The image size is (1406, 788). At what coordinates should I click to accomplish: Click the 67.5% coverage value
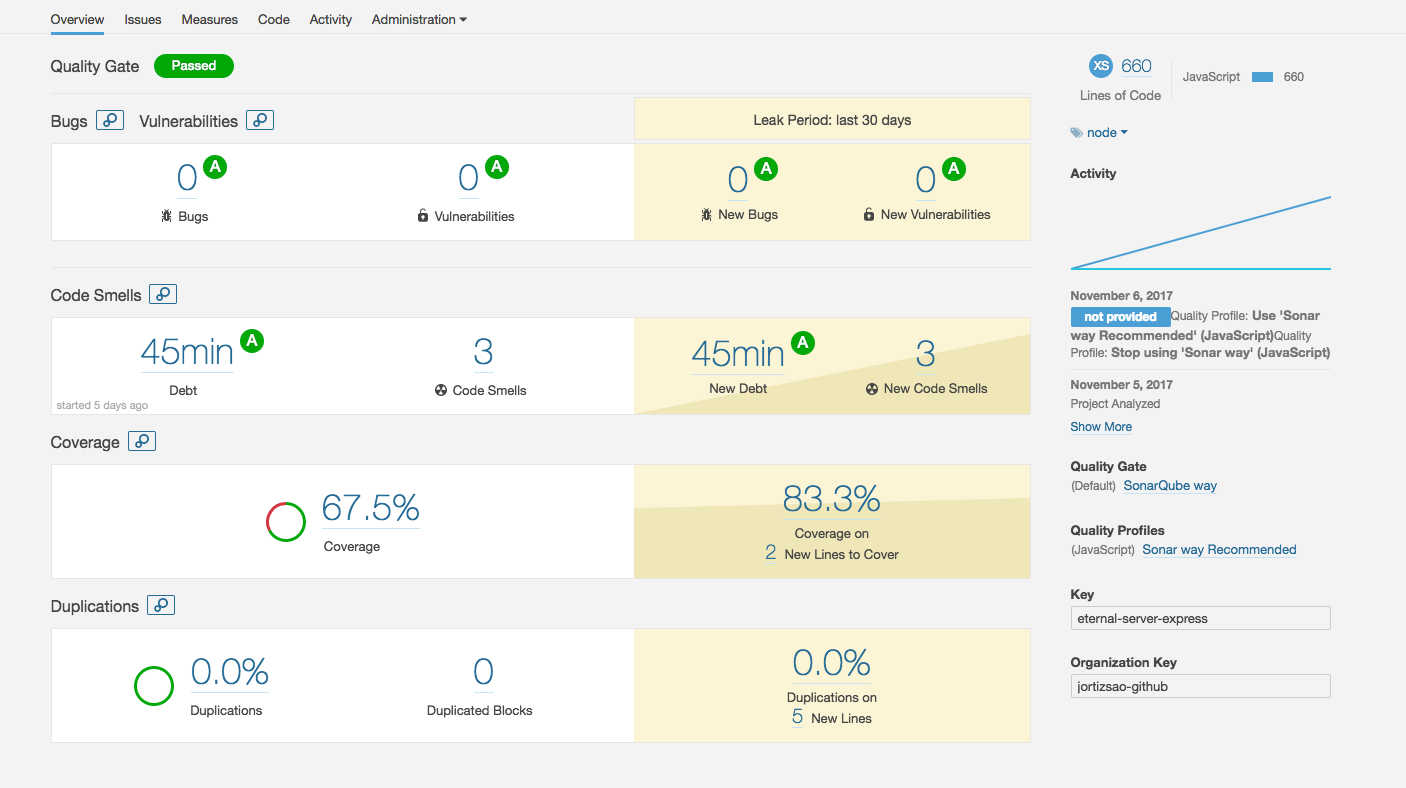pos(370,508)
